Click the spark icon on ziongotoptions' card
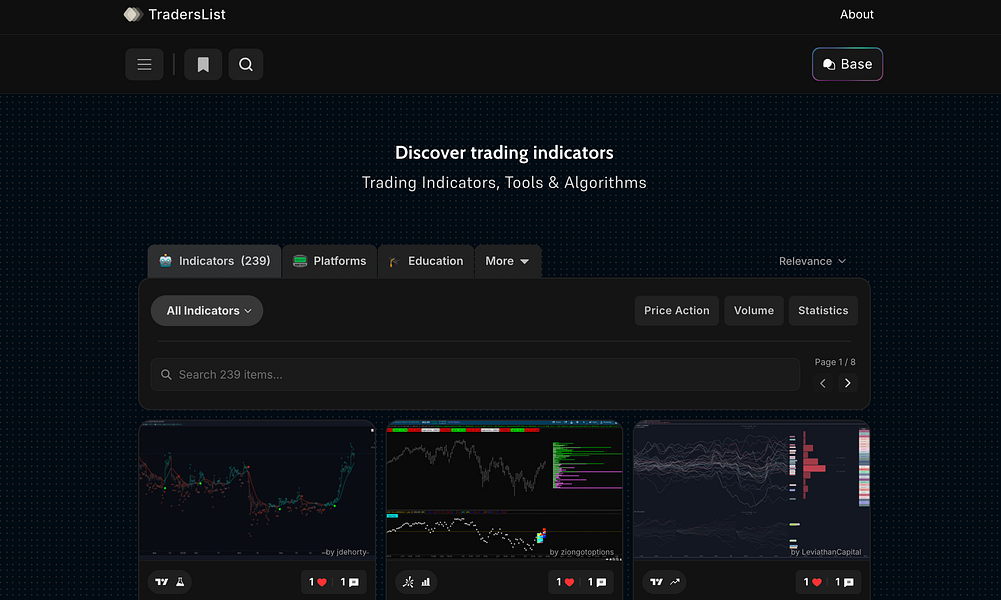 (408, 582)
